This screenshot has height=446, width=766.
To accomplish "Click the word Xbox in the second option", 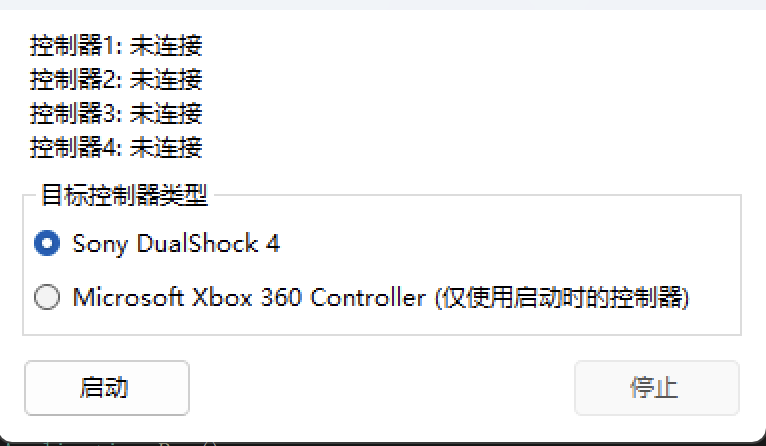I will coord(222,297).
